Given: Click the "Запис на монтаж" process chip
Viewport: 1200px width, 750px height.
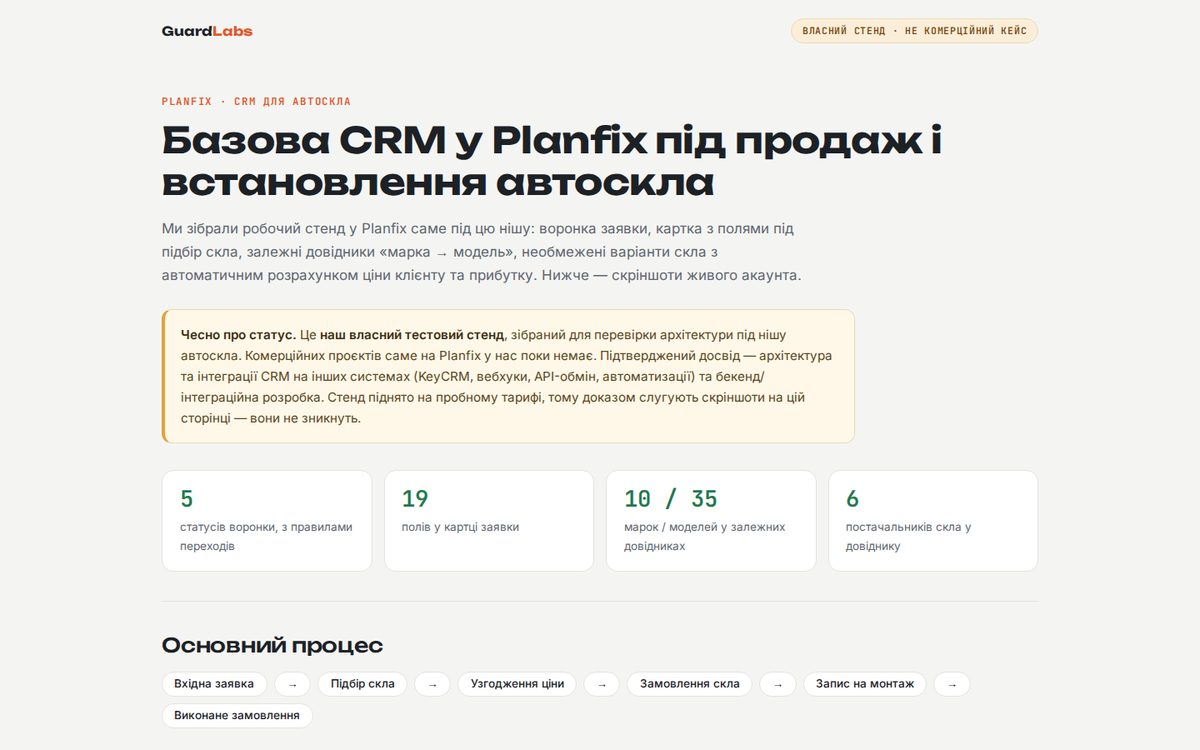Looking at the screenshot, I should [x=865, y=684].
